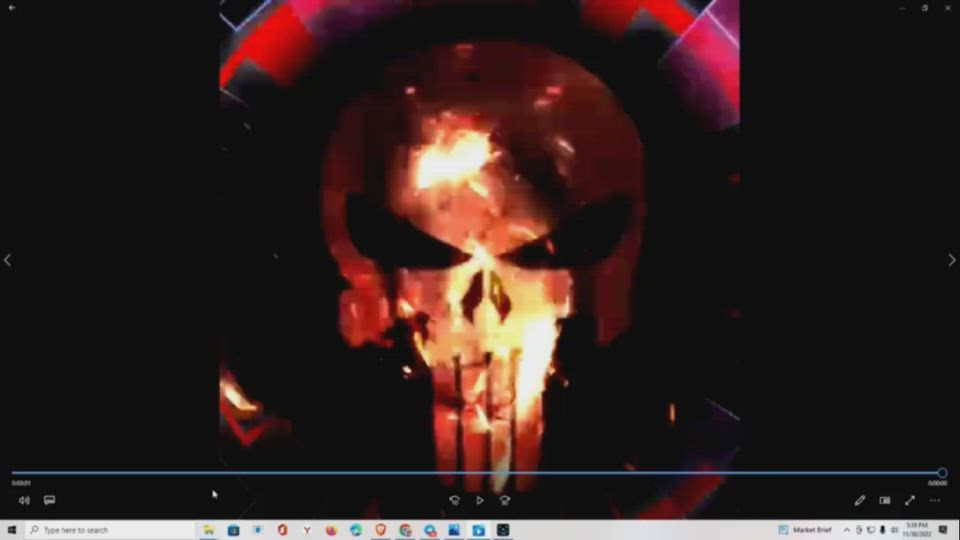Enter full screen with the expand arrows
The width and height of the screenshot is (960, 540).
click(x=909, y=500)
